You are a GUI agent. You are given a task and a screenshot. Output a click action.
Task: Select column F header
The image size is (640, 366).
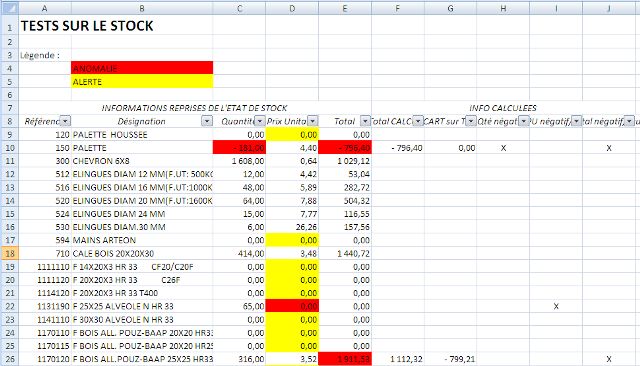(x=398, y=8)
